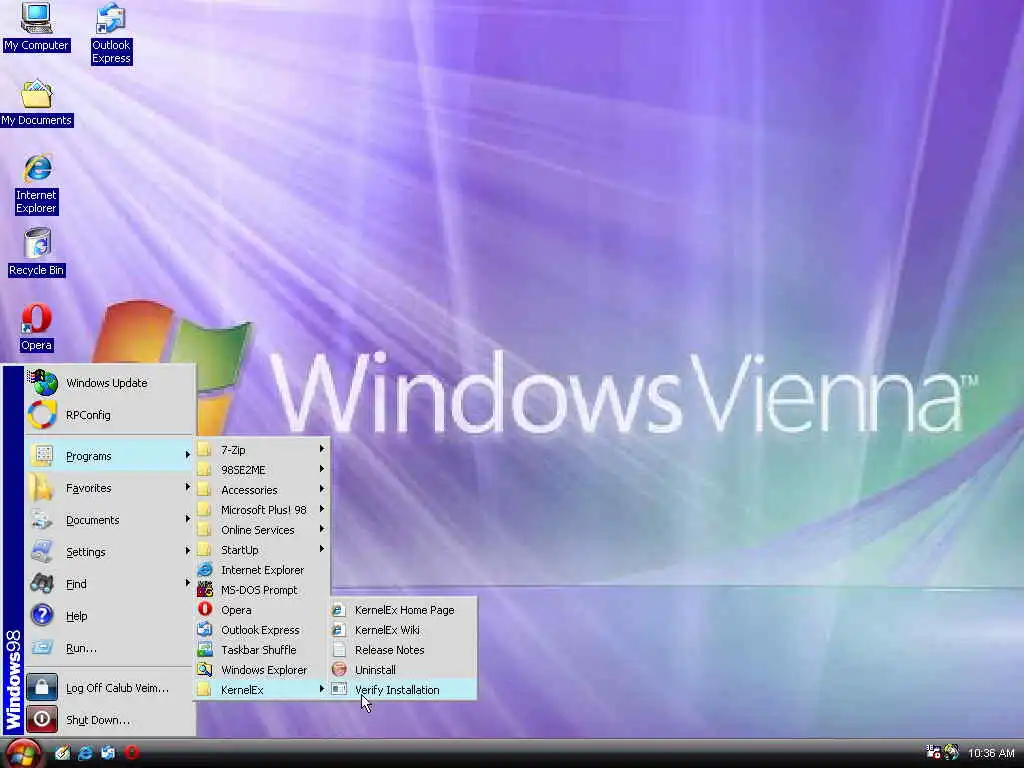
Task: Launch the Internet Explorer desktop icon
Action: click(37, 184)
